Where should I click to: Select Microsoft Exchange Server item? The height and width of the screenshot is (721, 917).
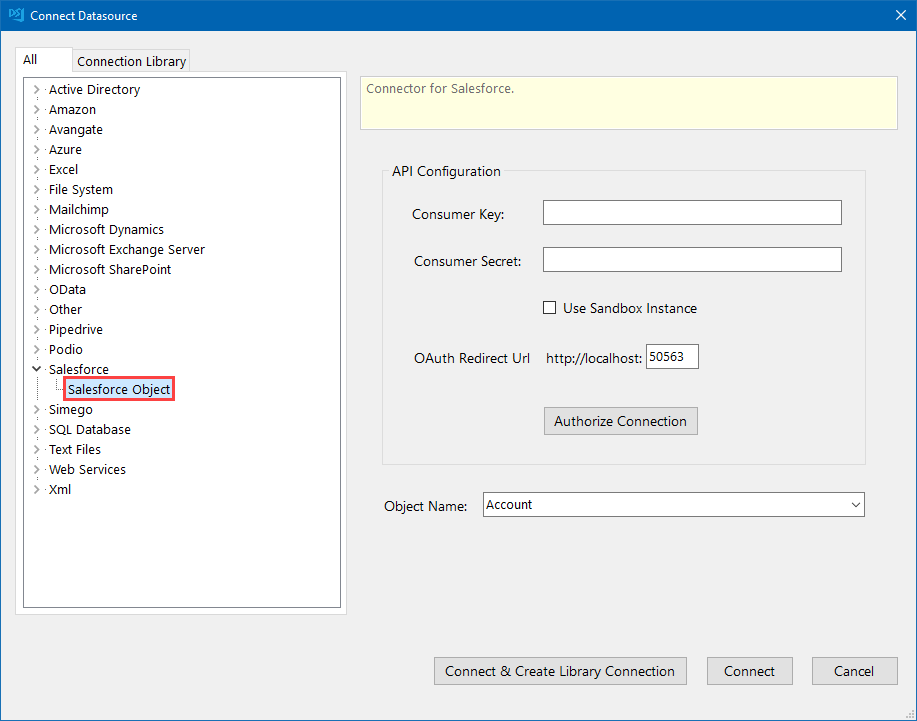(x=127, y=250)
